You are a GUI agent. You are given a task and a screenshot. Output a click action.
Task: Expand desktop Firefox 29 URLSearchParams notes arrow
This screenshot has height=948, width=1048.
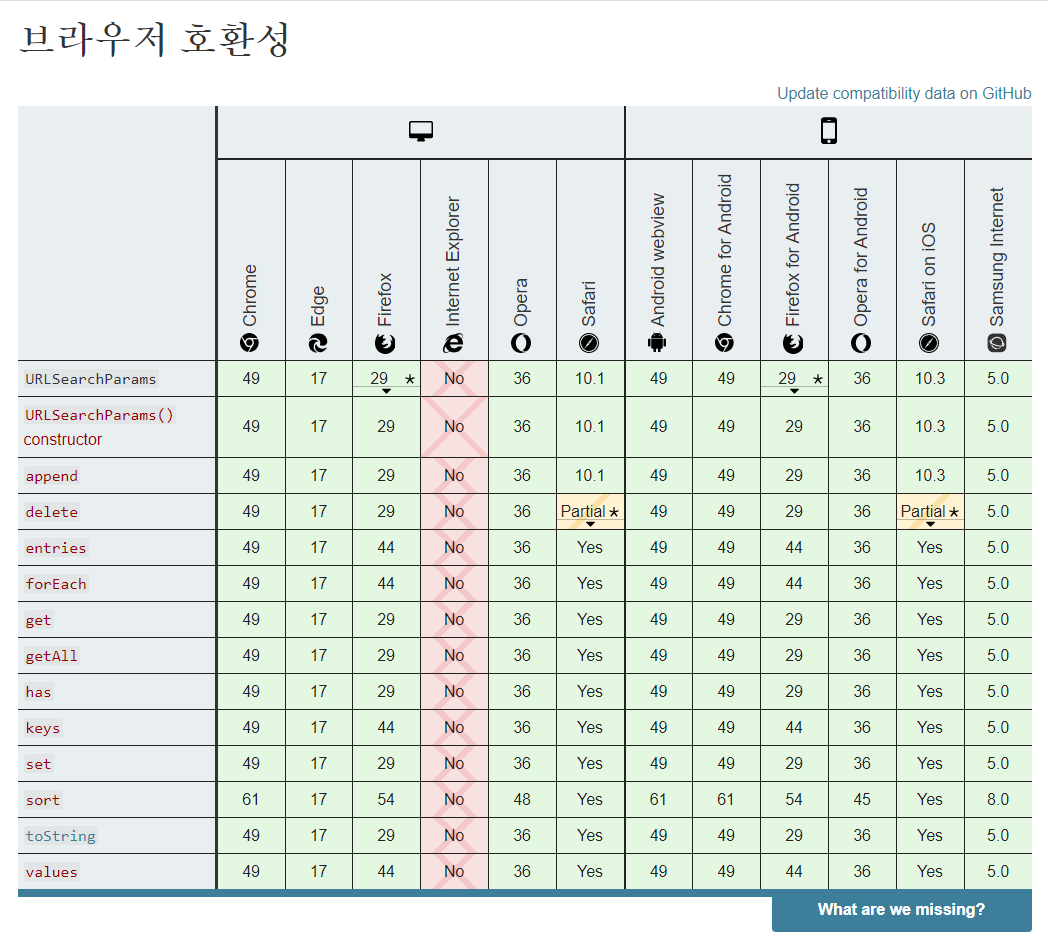pos(386,391)
